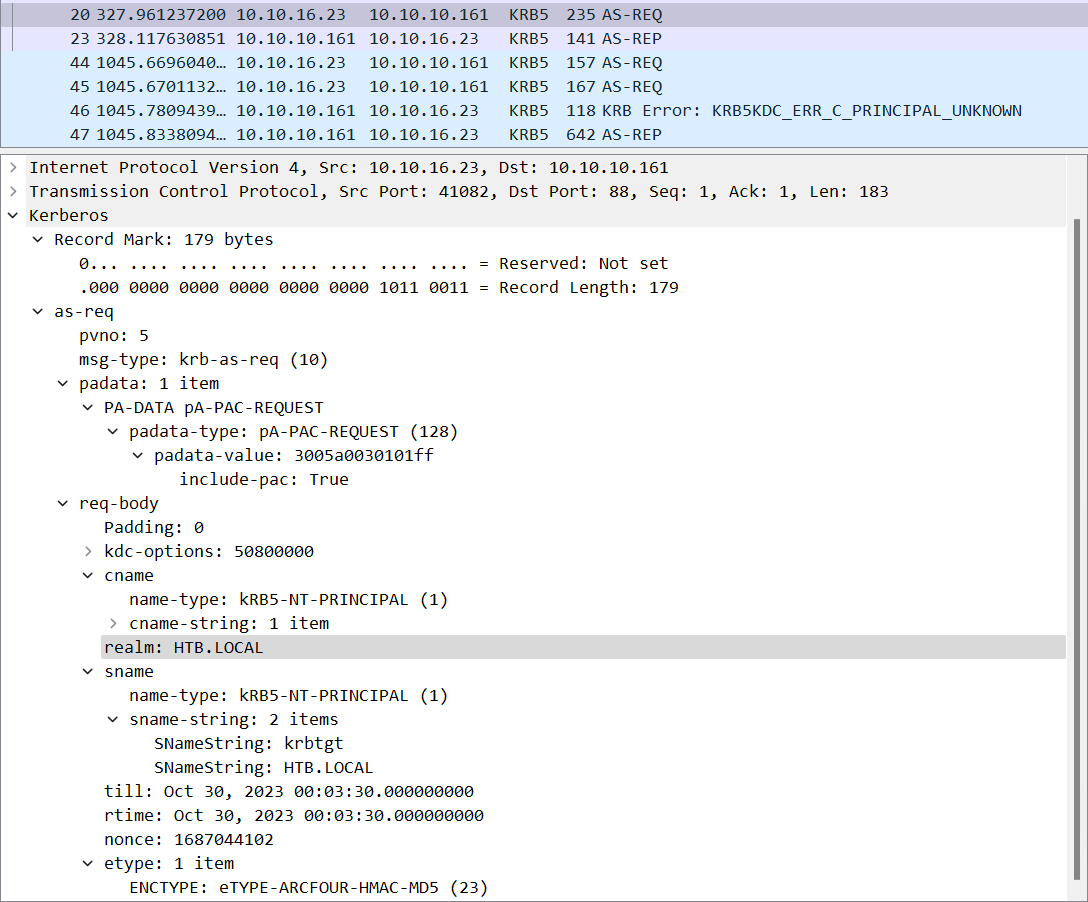Select the SNameString: krbtgt entry
Screen dimensions: 1088x902
coord(248,744)
